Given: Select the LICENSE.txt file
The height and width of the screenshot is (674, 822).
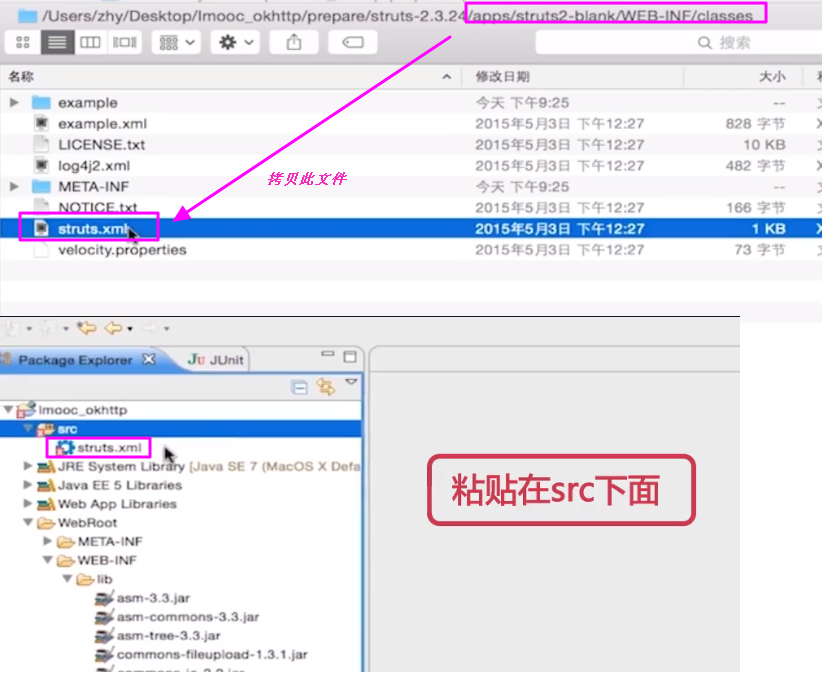Looking at the screenshot, I should [x=101, y=145].
